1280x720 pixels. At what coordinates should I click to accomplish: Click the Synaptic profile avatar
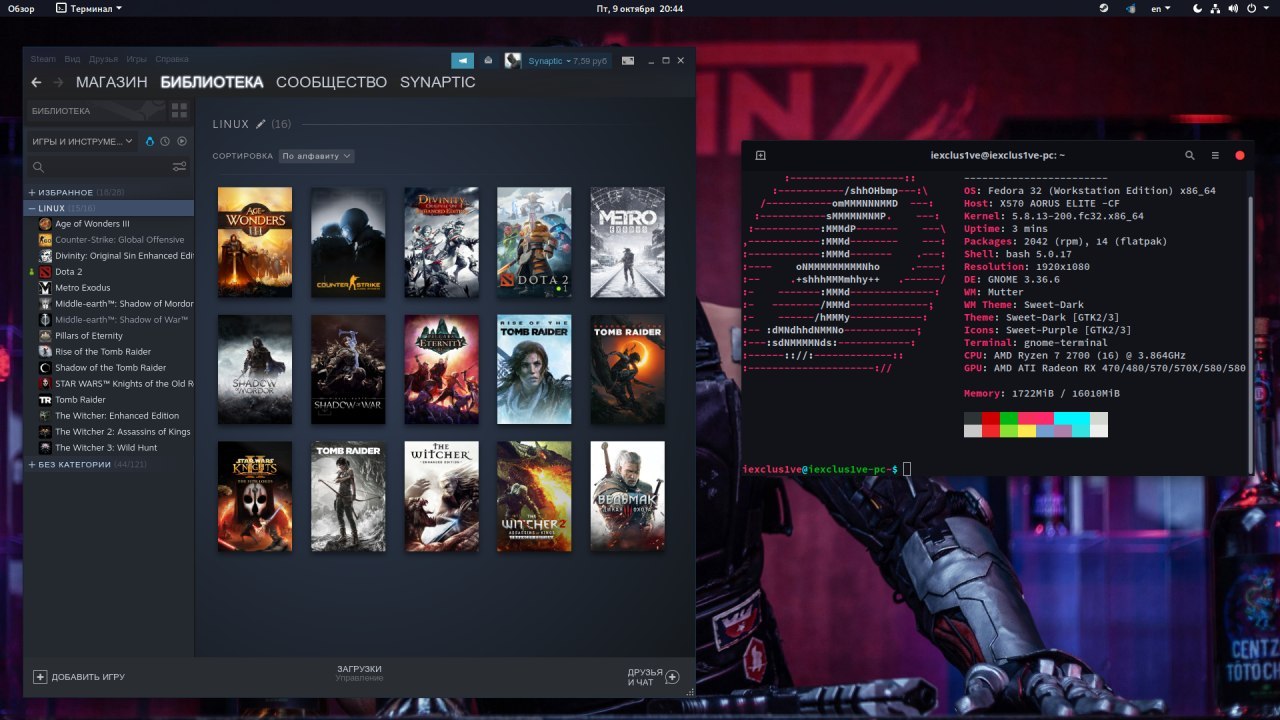512,60
